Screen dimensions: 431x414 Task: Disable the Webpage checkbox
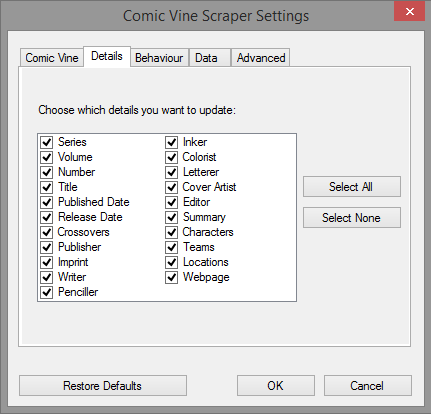(x=171, y=277)
